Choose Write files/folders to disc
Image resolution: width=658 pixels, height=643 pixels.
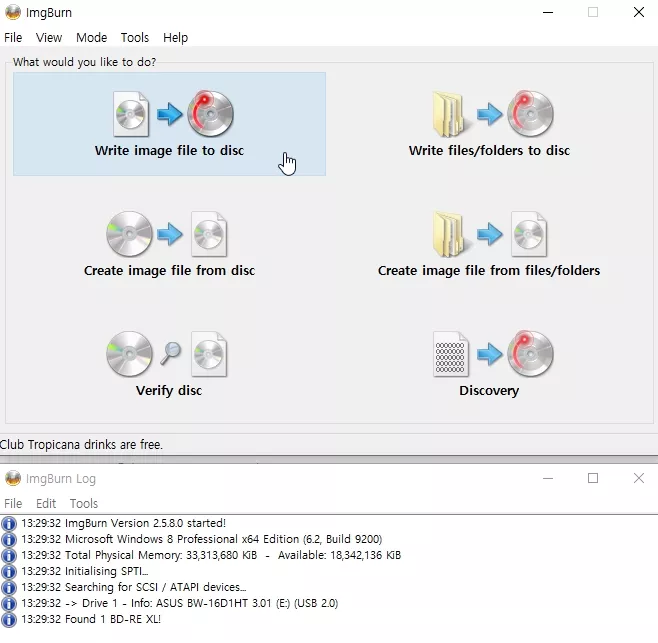[489, 124]
